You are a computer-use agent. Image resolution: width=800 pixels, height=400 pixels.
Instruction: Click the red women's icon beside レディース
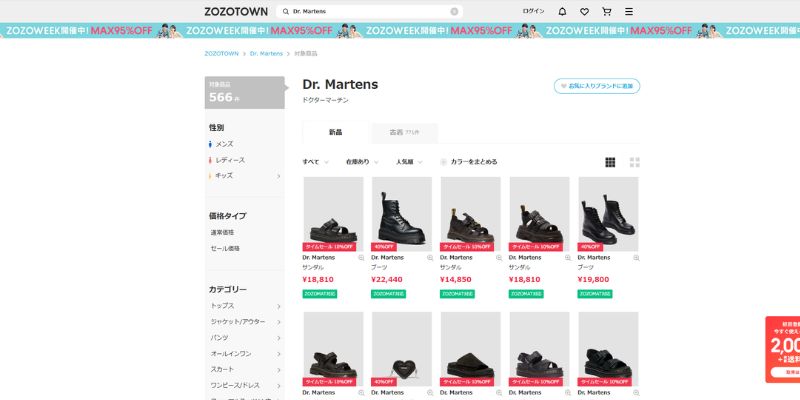(x=210, y=160)
